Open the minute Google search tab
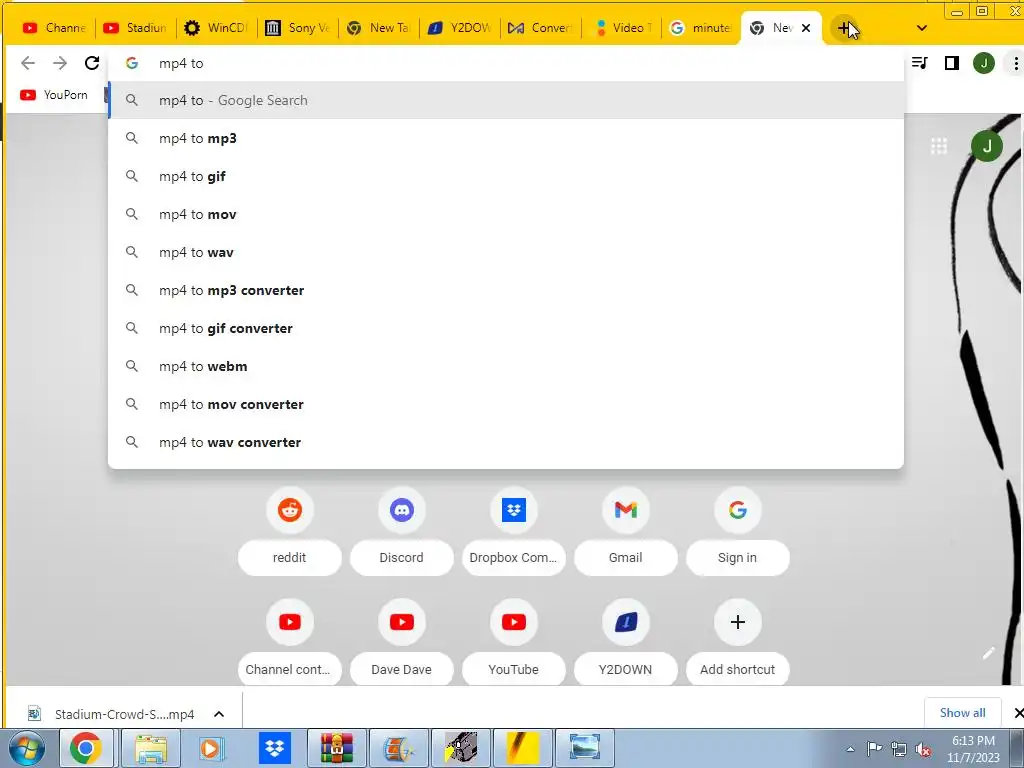Image resolution: width=1024 pixels, height=768 pixels. (x=701, y=28)
